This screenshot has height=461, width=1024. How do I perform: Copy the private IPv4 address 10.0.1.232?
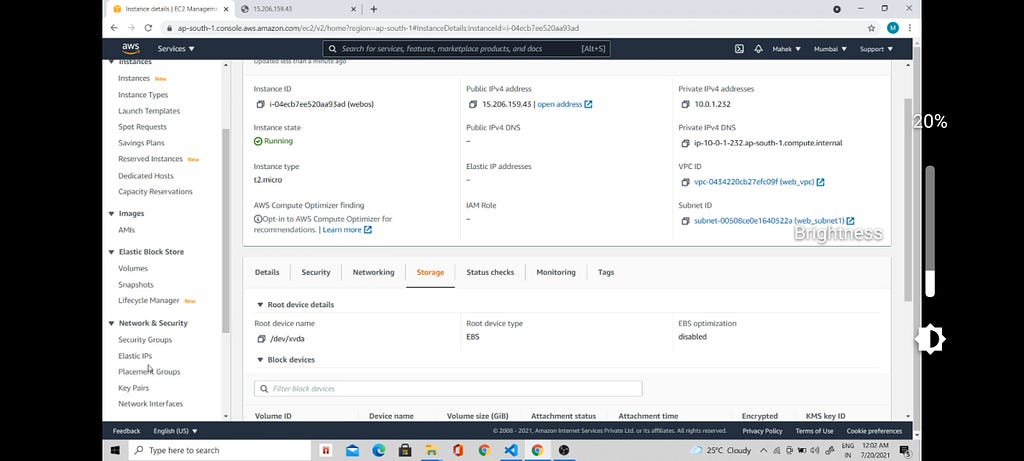685,104
